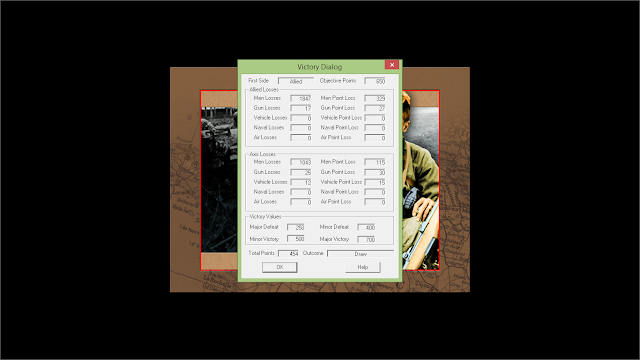Select the Allied Gun Point Loss field showing 27

[375, 108]
